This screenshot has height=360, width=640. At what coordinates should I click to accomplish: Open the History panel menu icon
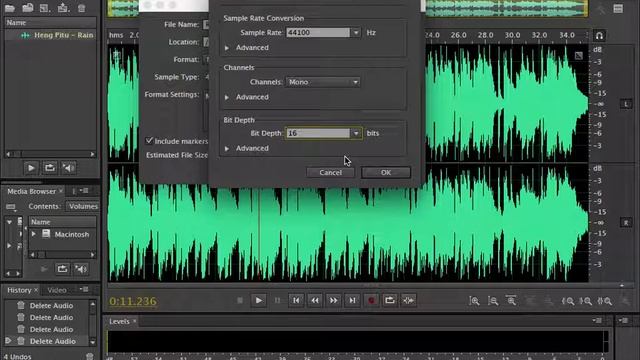tap(84, 289)
